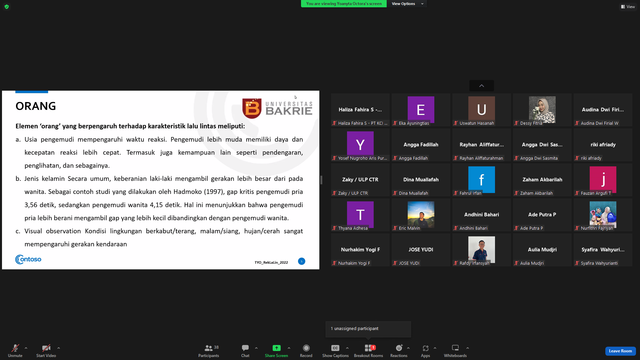This screenshot has width=640, height=360.
Task: Open the Reactions menu
Action: pyautogui.click(x=399, y=350)
